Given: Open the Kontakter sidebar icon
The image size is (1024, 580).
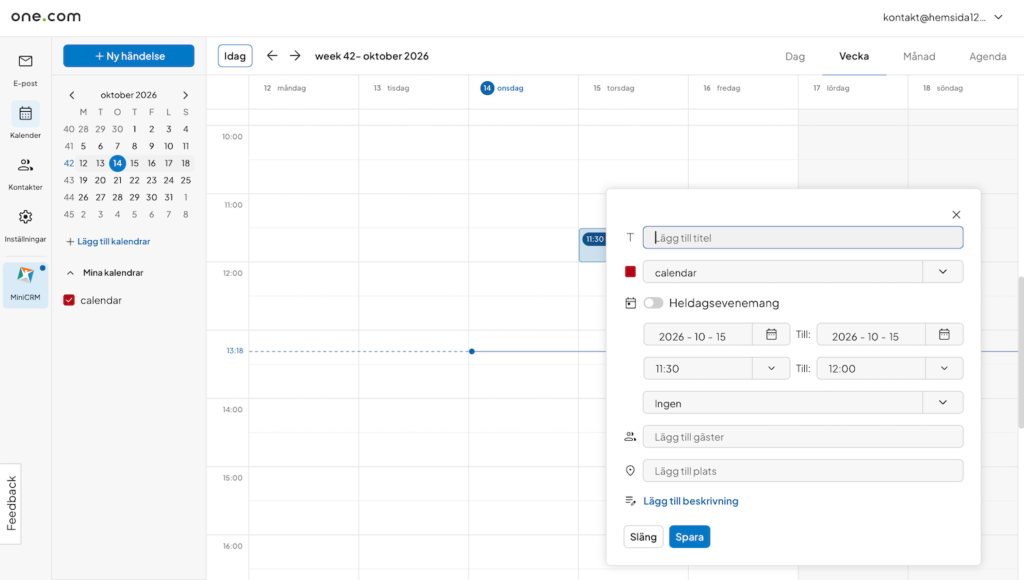Looking at the screenshot, I should click(25, 165).
